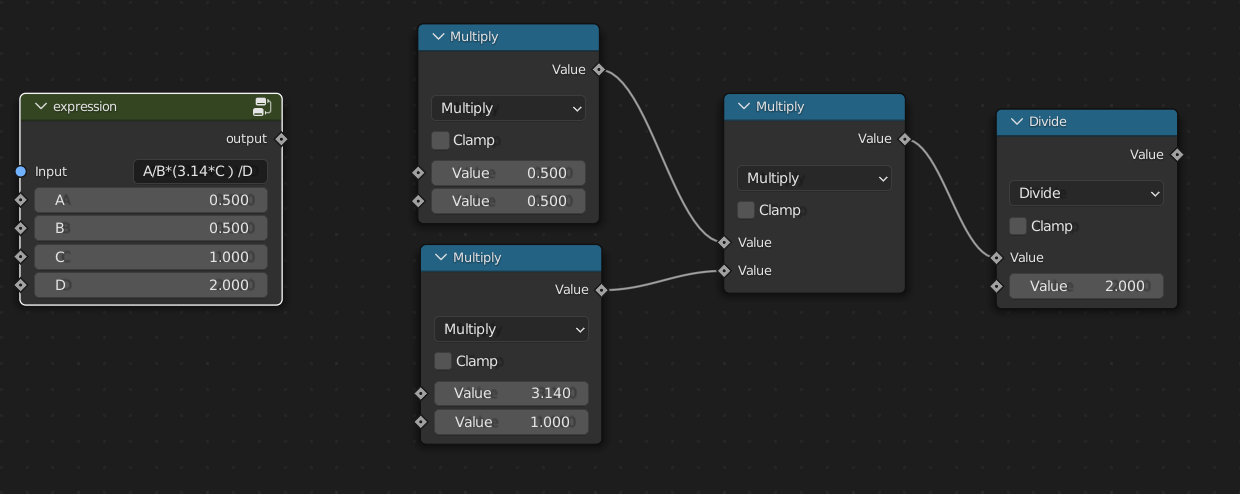
Task: Click the input socket beside the D field
Action: pyautogui.click(x=20, y=285)
